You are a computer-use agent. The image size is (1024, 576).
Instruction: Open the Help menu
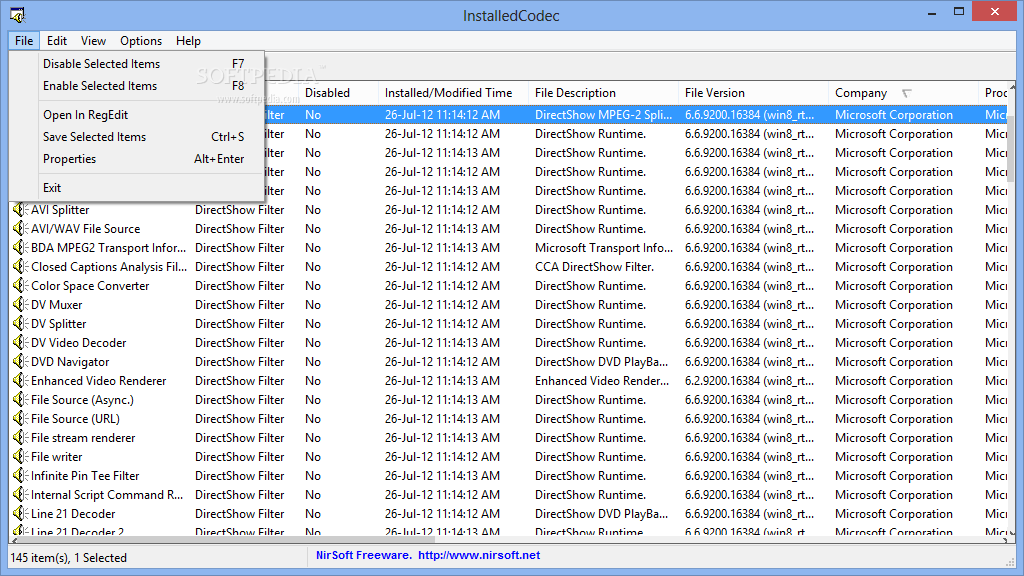point(188,40)
